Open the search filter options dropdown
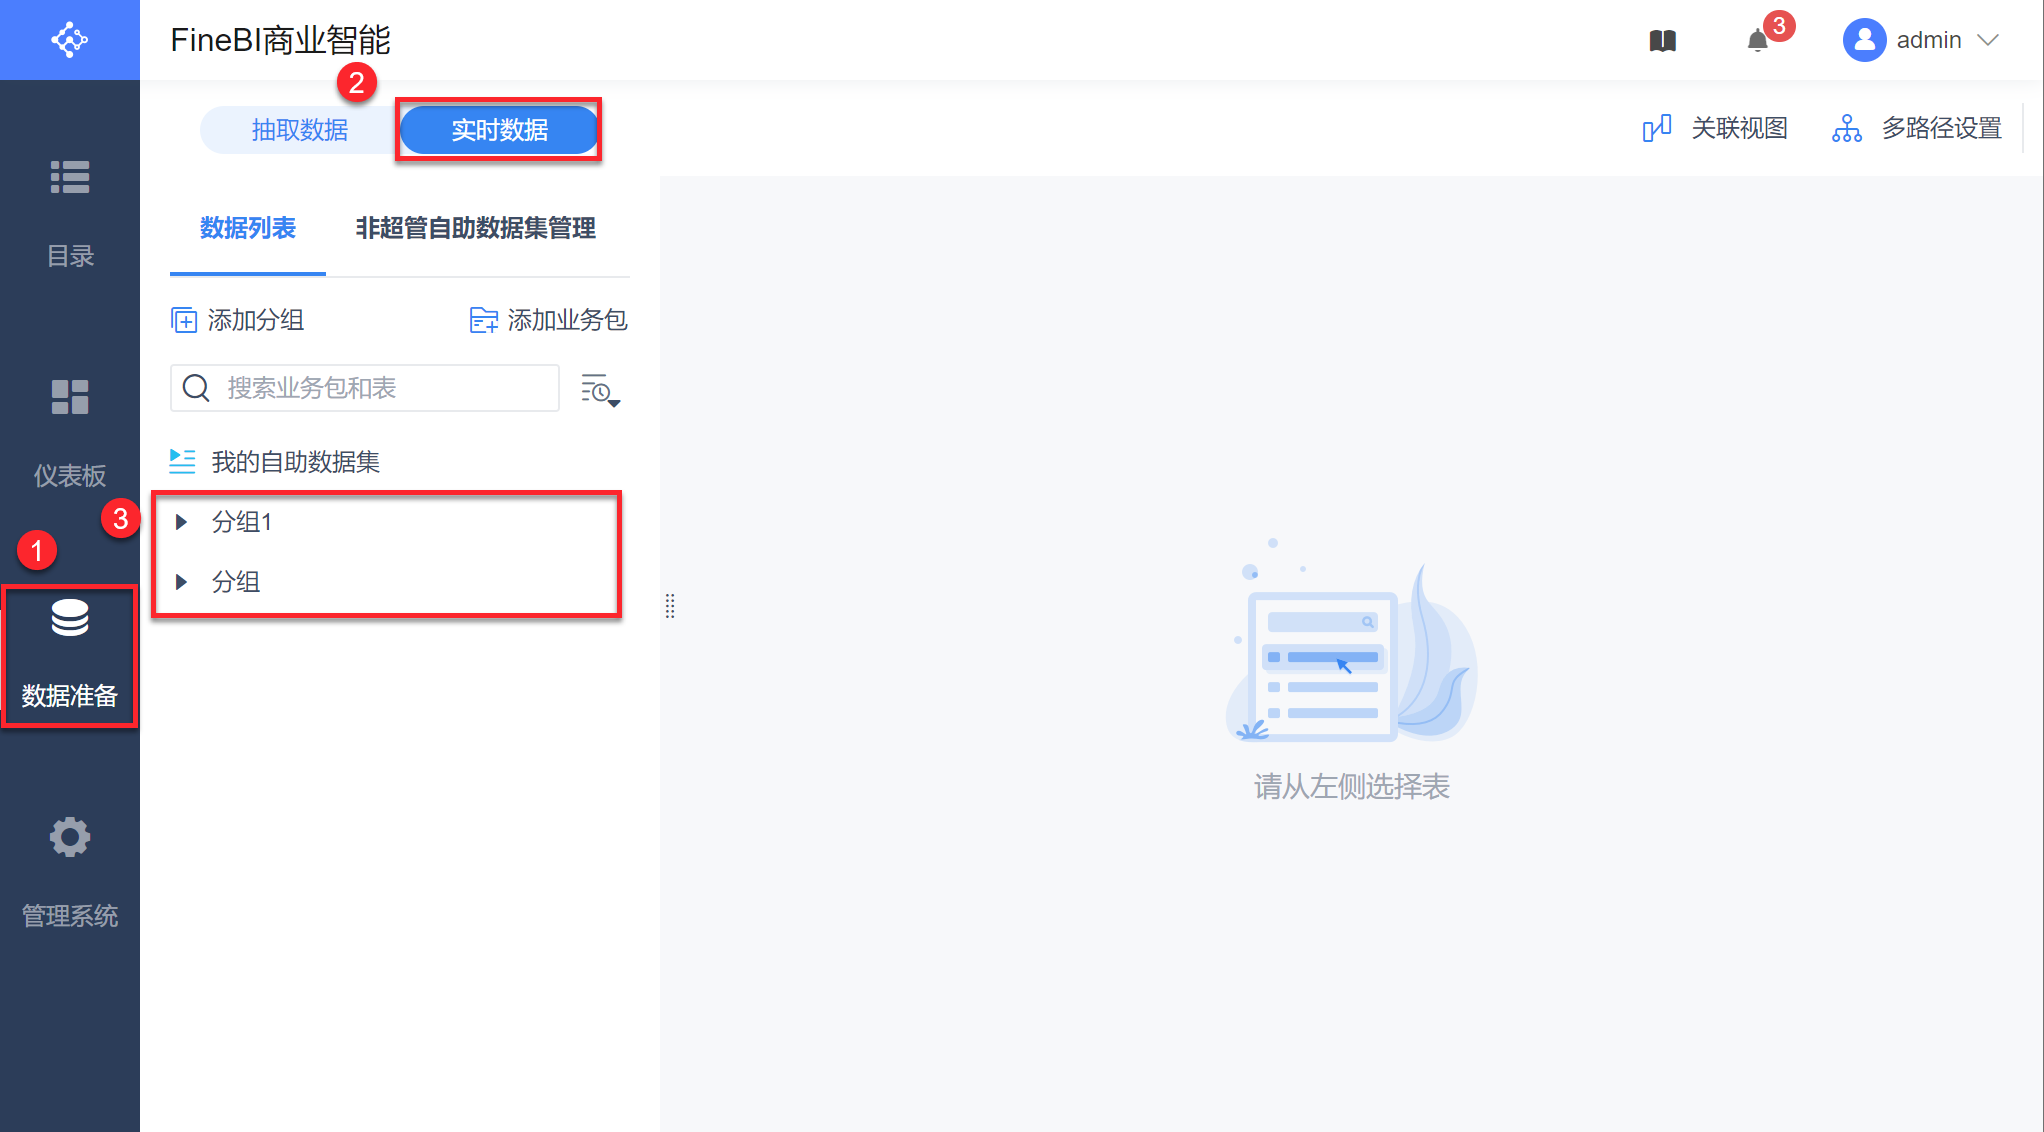 [x=600, y=390]
